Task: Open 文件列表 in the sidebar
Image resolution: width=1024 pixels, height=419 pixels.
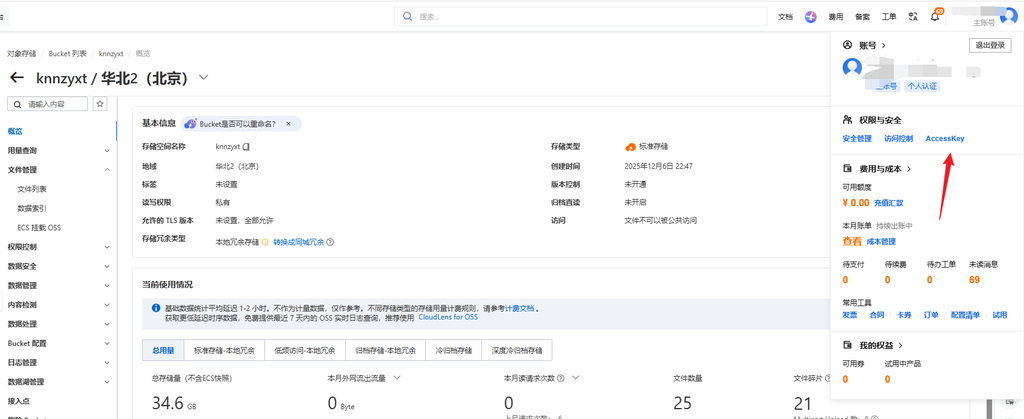Action: pos(32,189)
